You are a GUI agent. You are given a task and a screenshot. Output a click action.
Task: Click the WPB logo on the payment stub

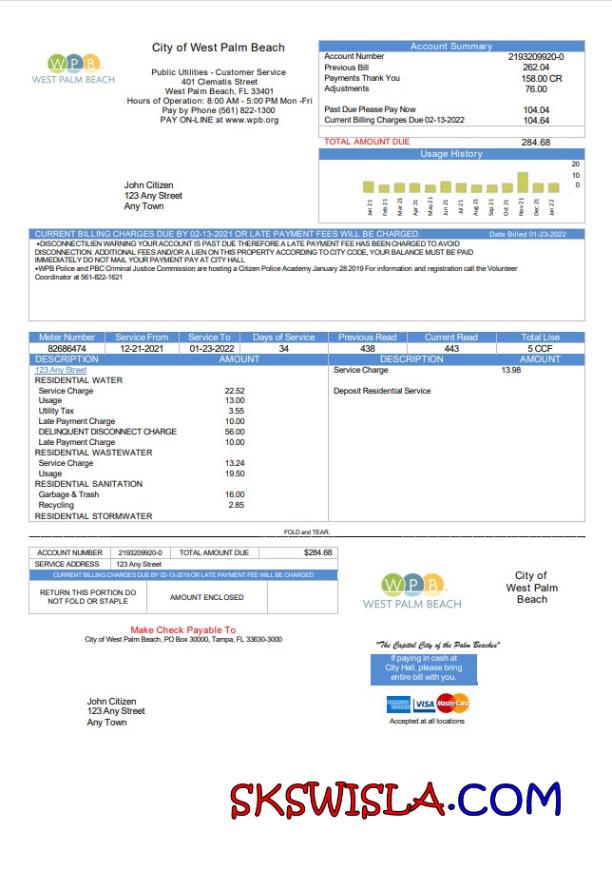(412, 590)
